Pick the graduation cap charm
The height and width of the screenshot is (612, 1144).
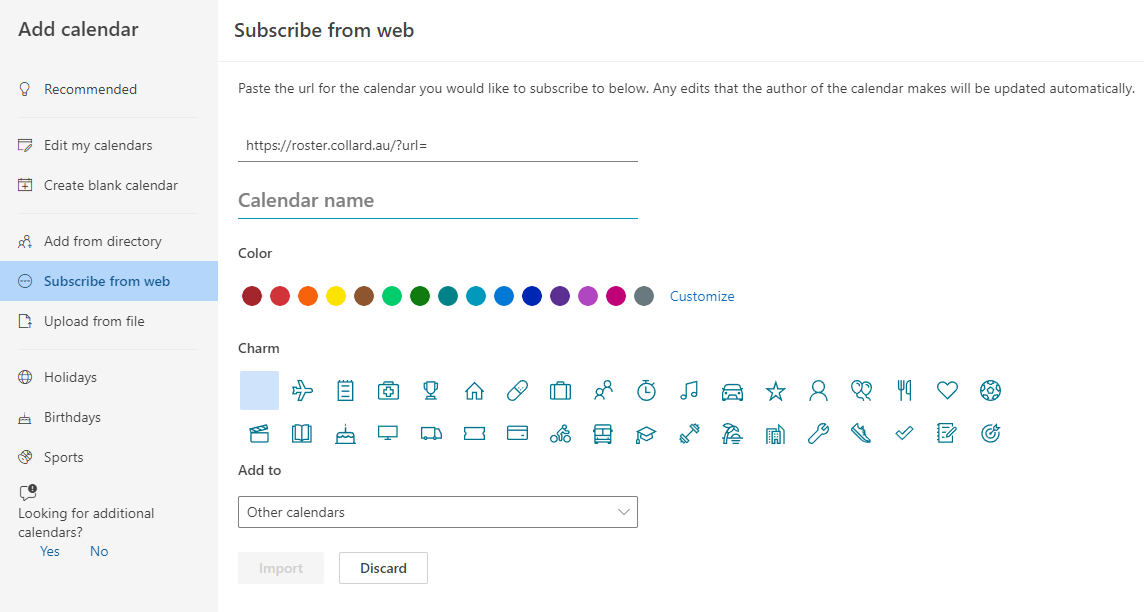click(x=646, y=433)
